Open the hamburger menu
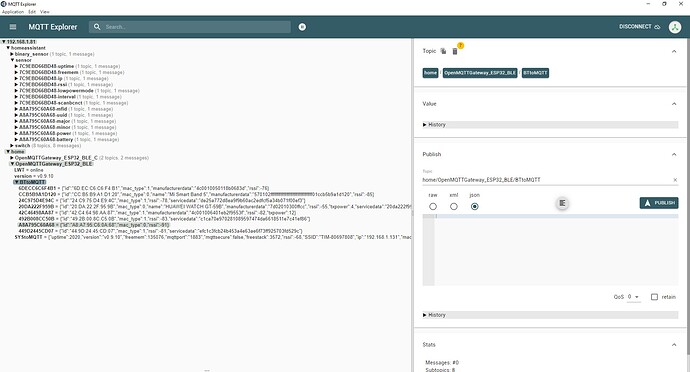Viewport: 690px width, 372px height. tap(13, 27)
